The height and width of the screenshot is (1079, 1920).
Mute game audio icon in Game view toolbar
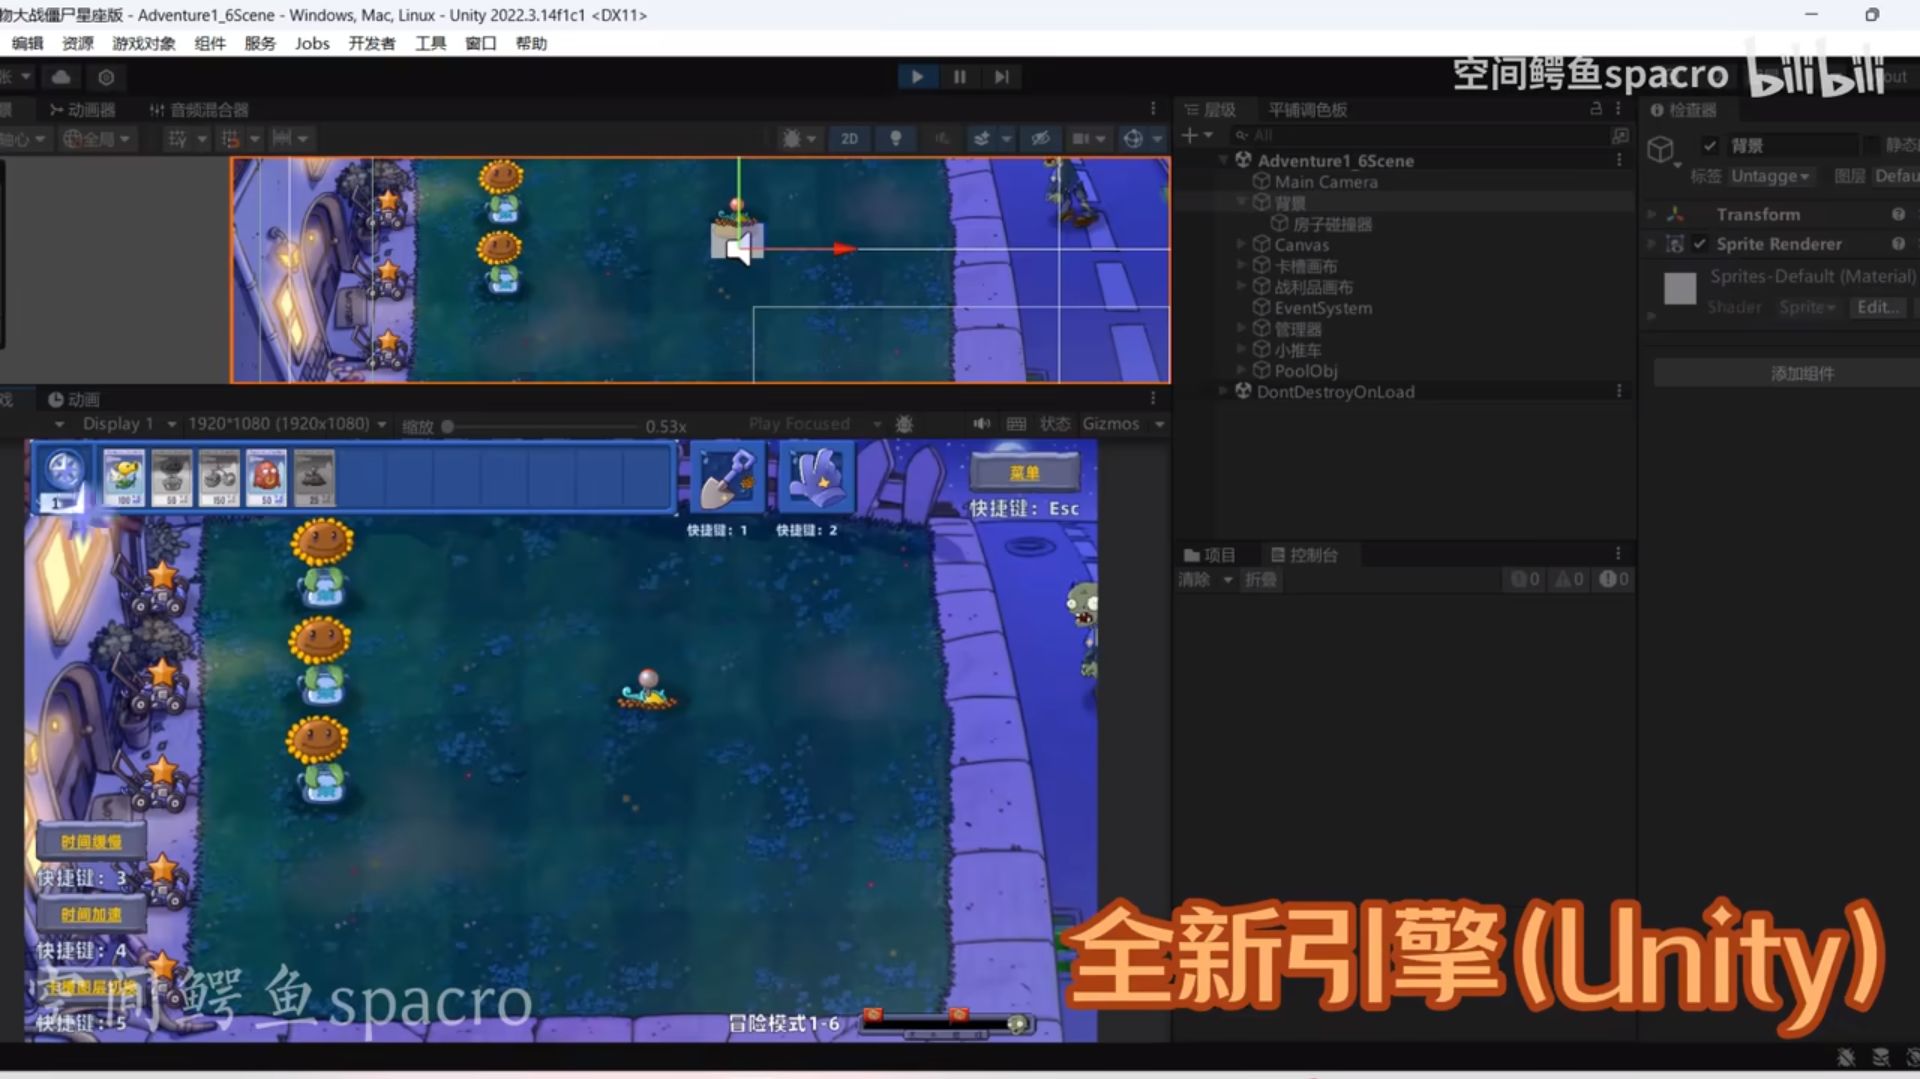click(981, 423)
